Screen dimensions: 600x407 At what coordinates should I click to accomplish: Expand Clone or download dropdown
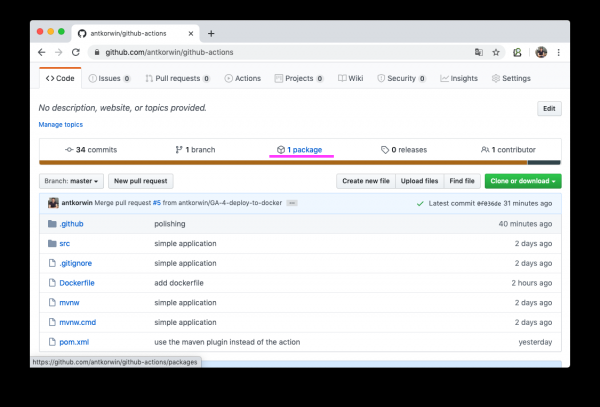tap(522, 181)
